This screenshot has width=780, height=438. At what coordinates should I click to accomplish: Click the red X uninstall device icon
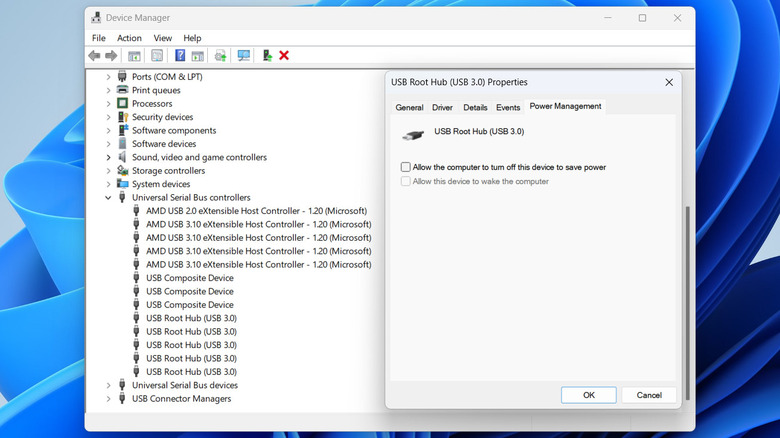[284, 56]
